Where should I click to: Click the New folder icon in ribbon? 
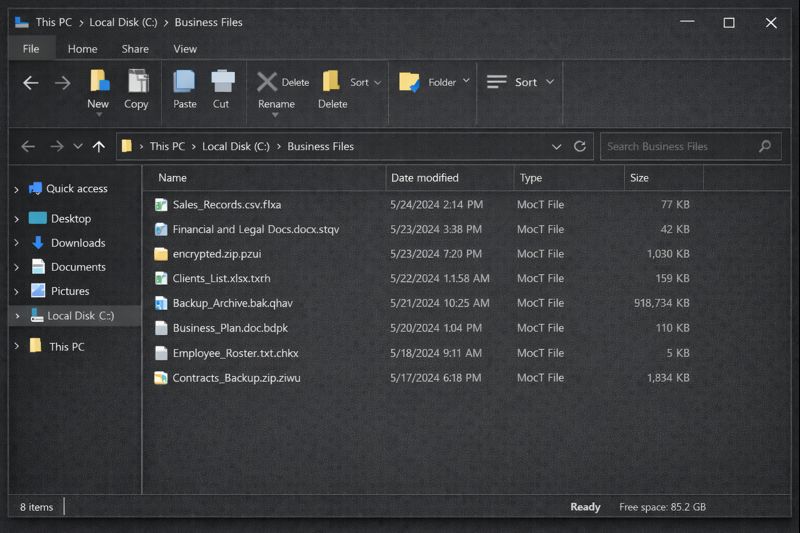(98, 83)
